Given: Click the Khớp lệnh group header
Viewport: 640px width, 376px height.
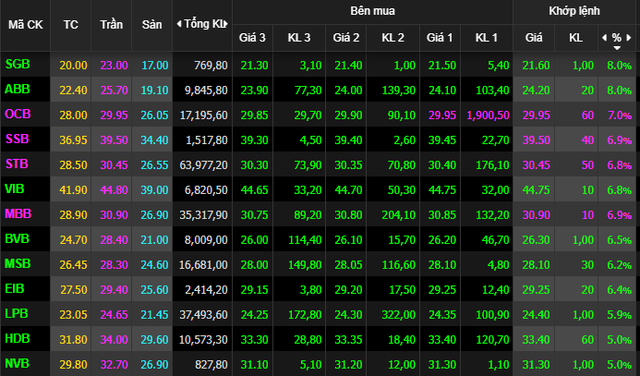Looking at the screenshot, I should (x=574, y=11).
